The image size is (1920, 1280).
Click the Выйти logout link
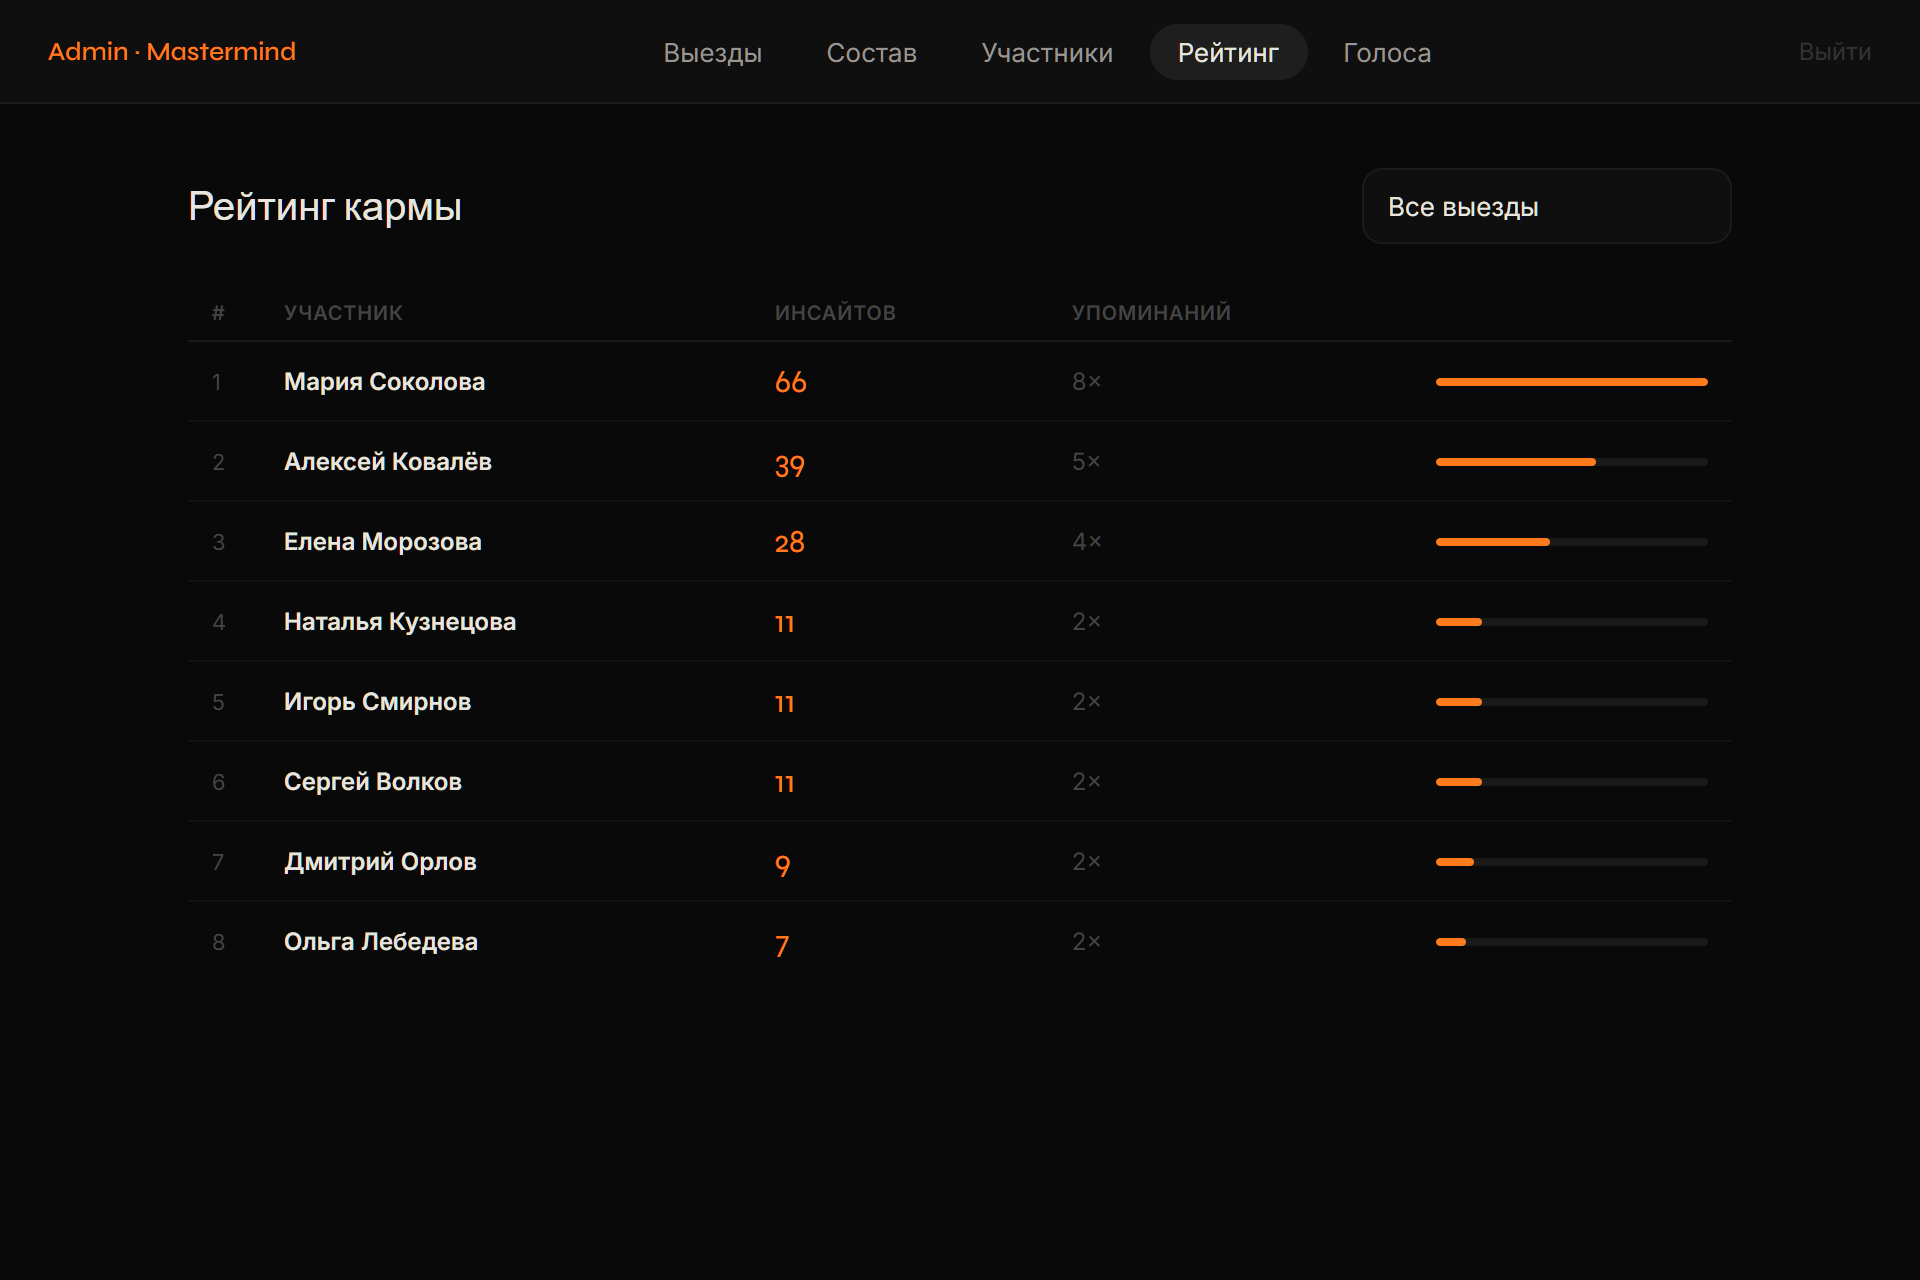[x=1834, y=52]
